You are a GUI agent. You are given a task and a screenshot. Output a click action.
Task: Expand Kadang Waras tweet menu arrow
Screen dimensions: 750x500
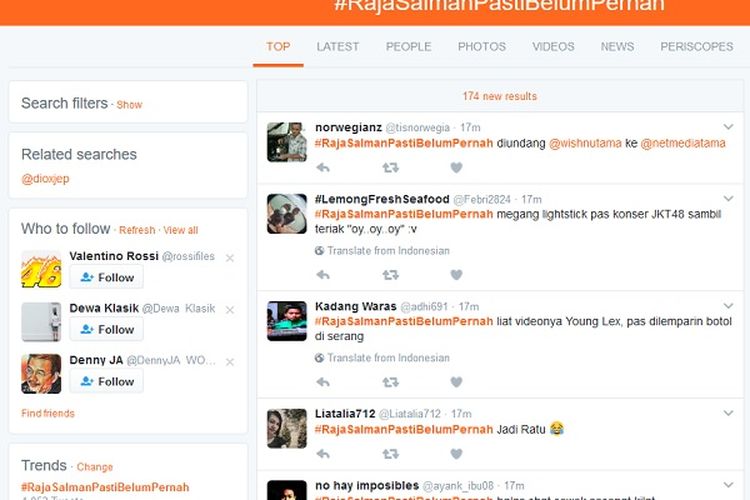[729, 306]
